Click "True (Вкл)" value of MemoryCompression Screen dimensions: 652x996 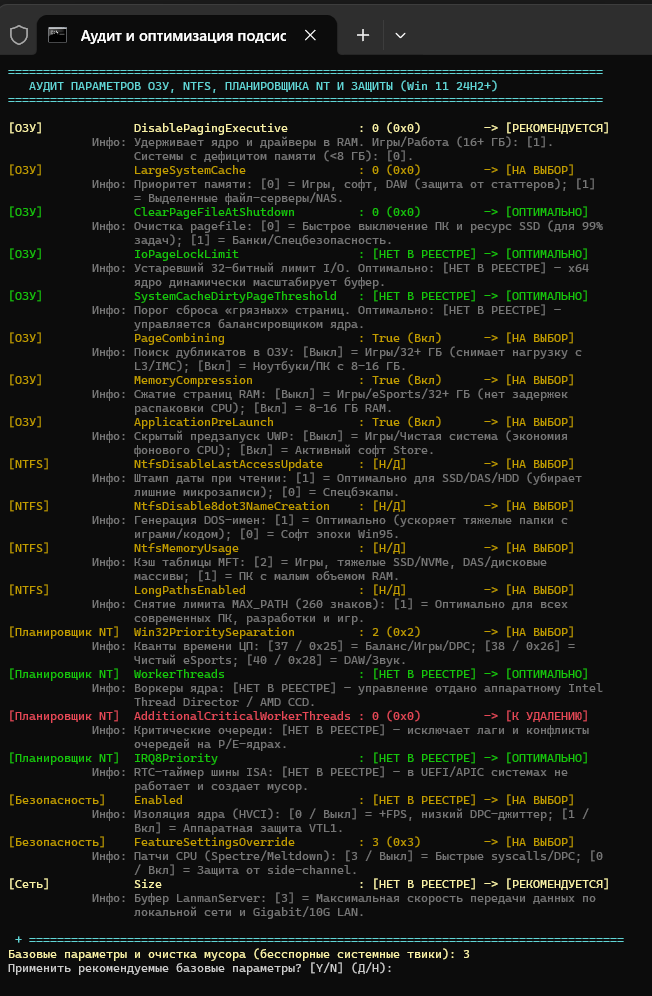coord(407,380)
